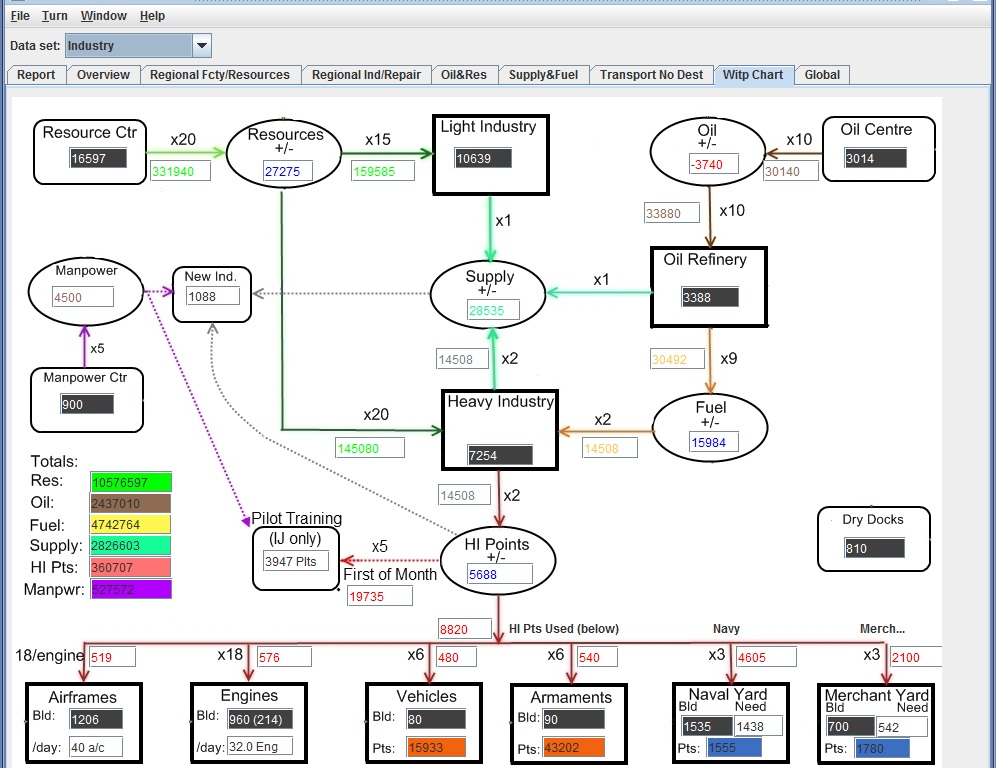Go to Transport No Dest tab
Image resolution: width=996 pixels, height=768 pixels.
click(652, 75)
